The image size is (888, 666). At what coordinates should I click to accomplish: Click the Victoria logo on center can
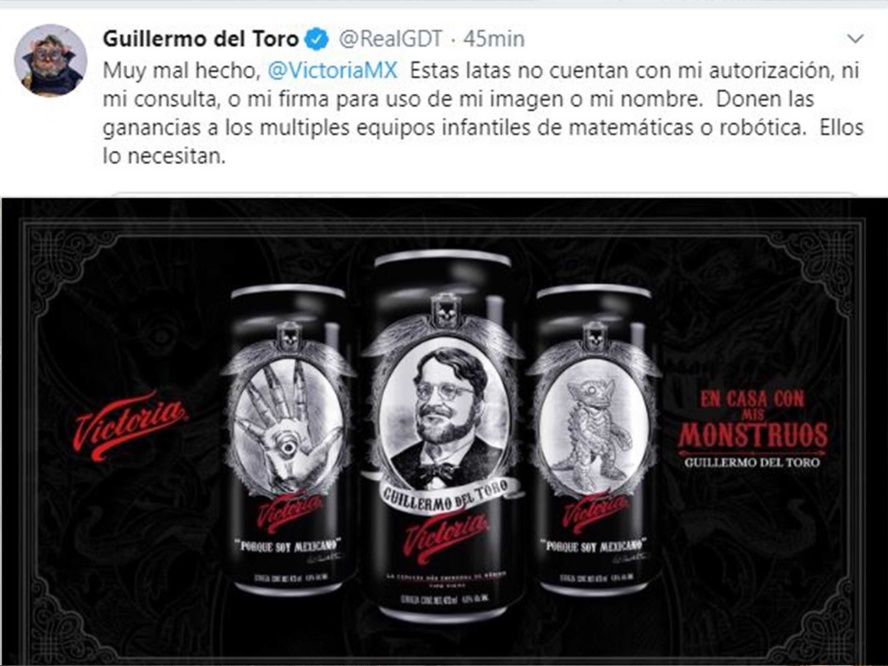[445, 536]
